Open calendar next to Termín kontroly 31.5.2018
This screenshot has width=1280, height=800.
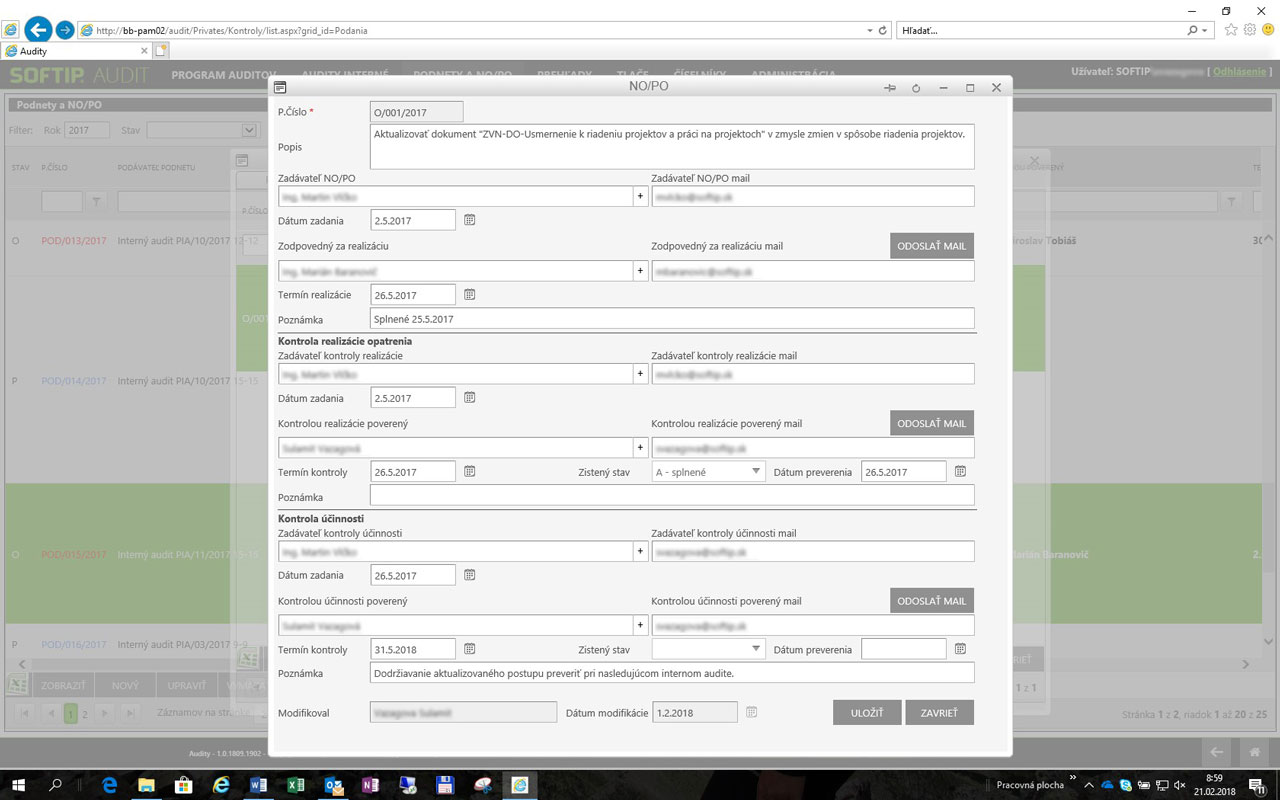(x=469, y=649)
